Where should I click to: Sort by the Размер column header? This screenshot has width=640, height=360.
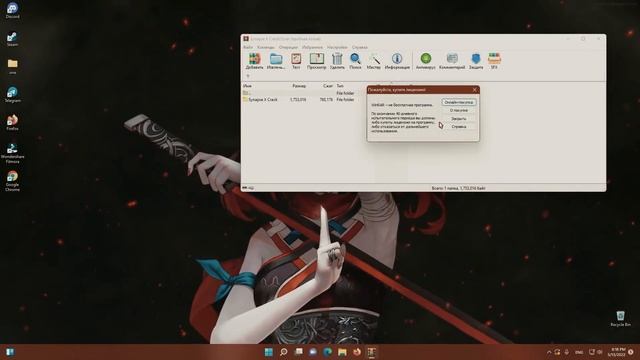point(299,86)
